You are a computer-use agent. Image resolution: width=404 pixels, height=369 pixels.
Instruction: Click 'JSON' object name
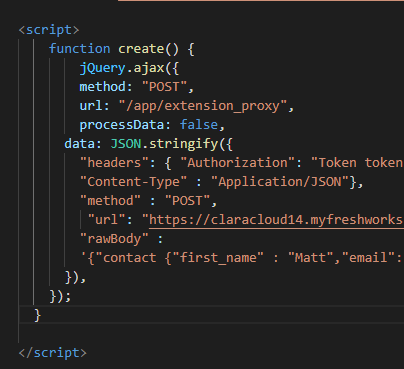126,144
